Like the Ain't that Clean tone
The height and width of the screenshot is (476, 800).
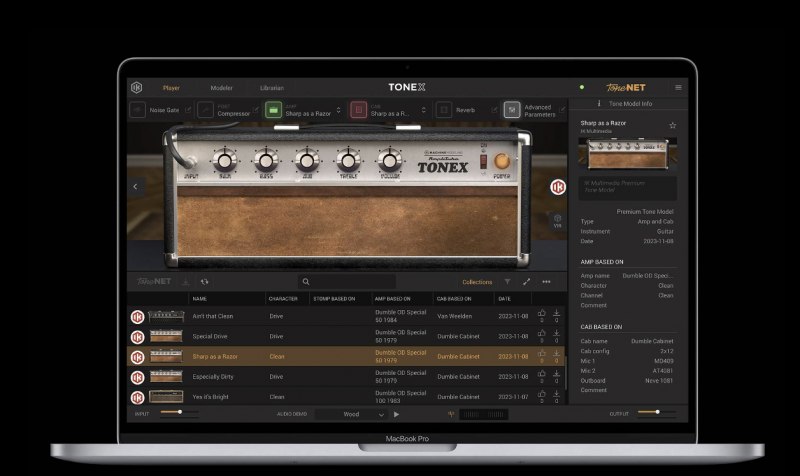click(542, 313)
